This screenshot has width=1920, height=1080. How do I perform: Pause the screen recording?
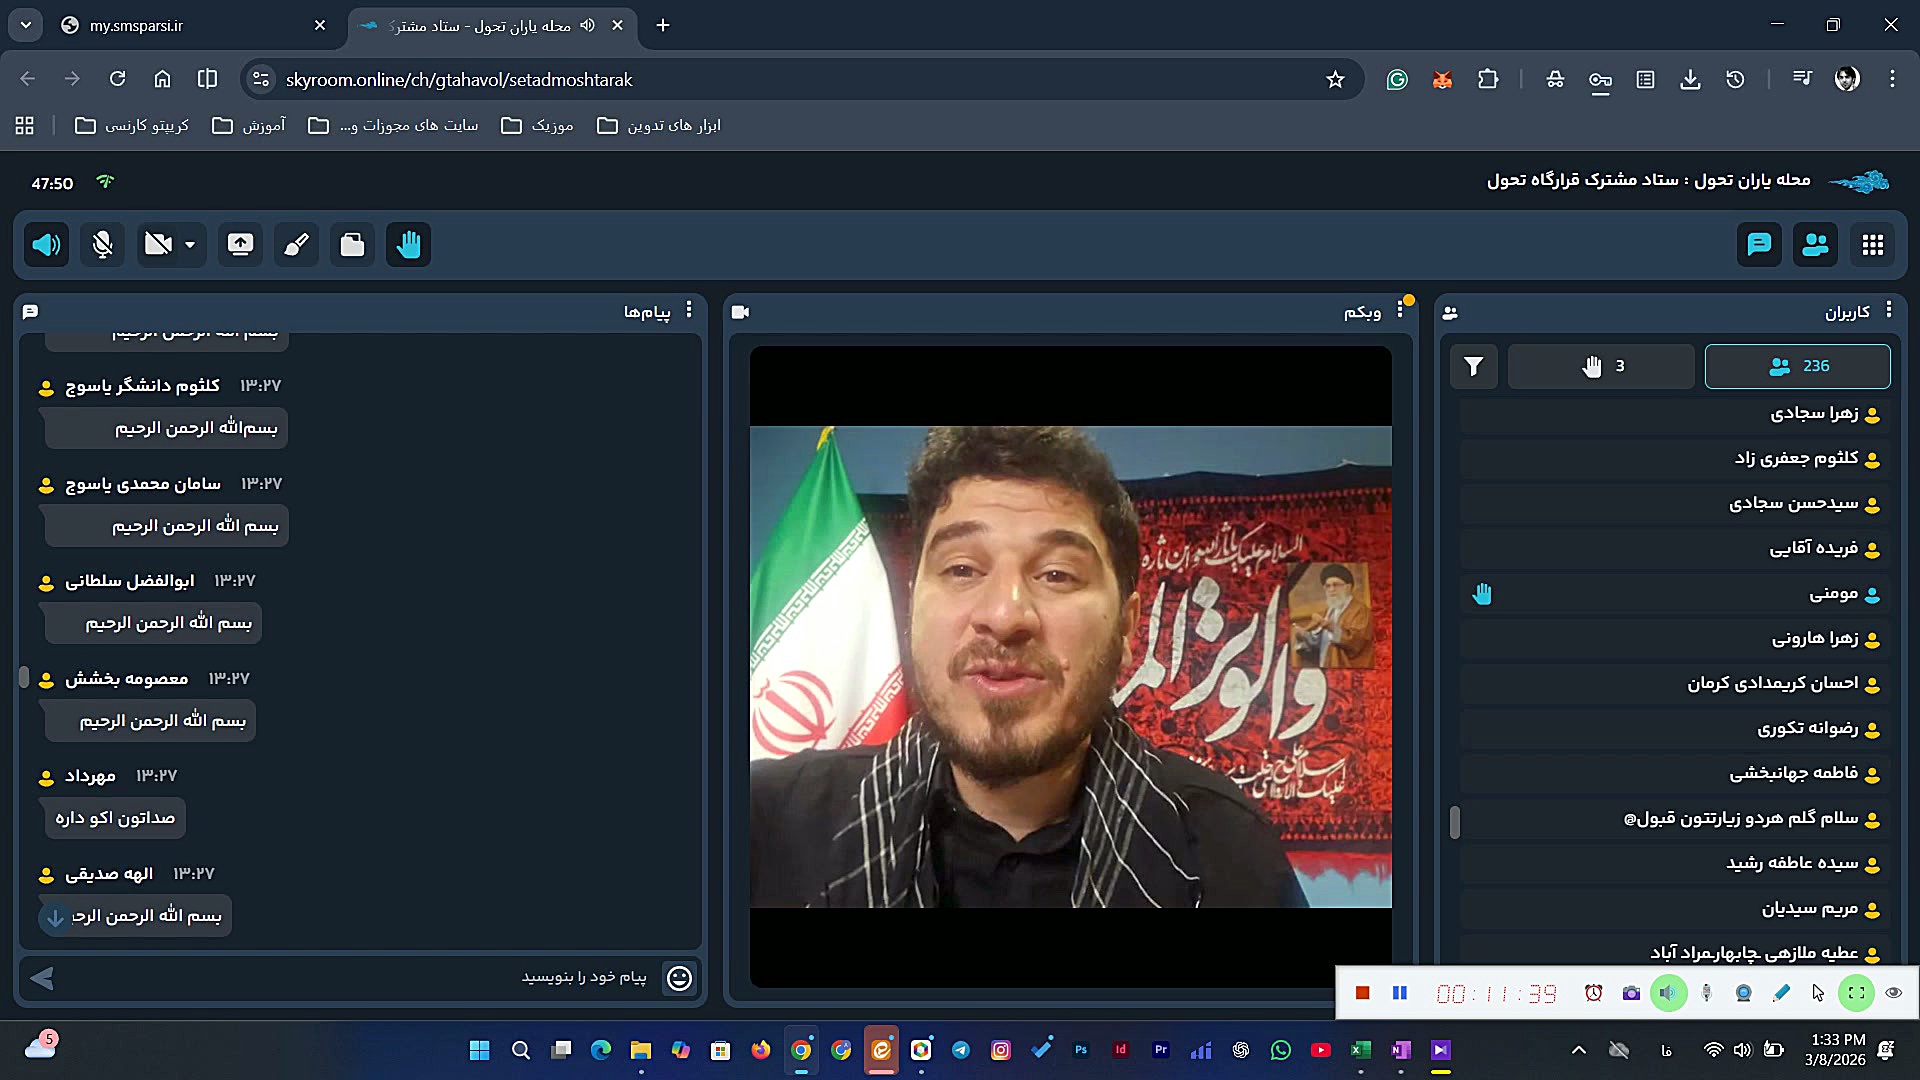click(x=1400, y=993)
